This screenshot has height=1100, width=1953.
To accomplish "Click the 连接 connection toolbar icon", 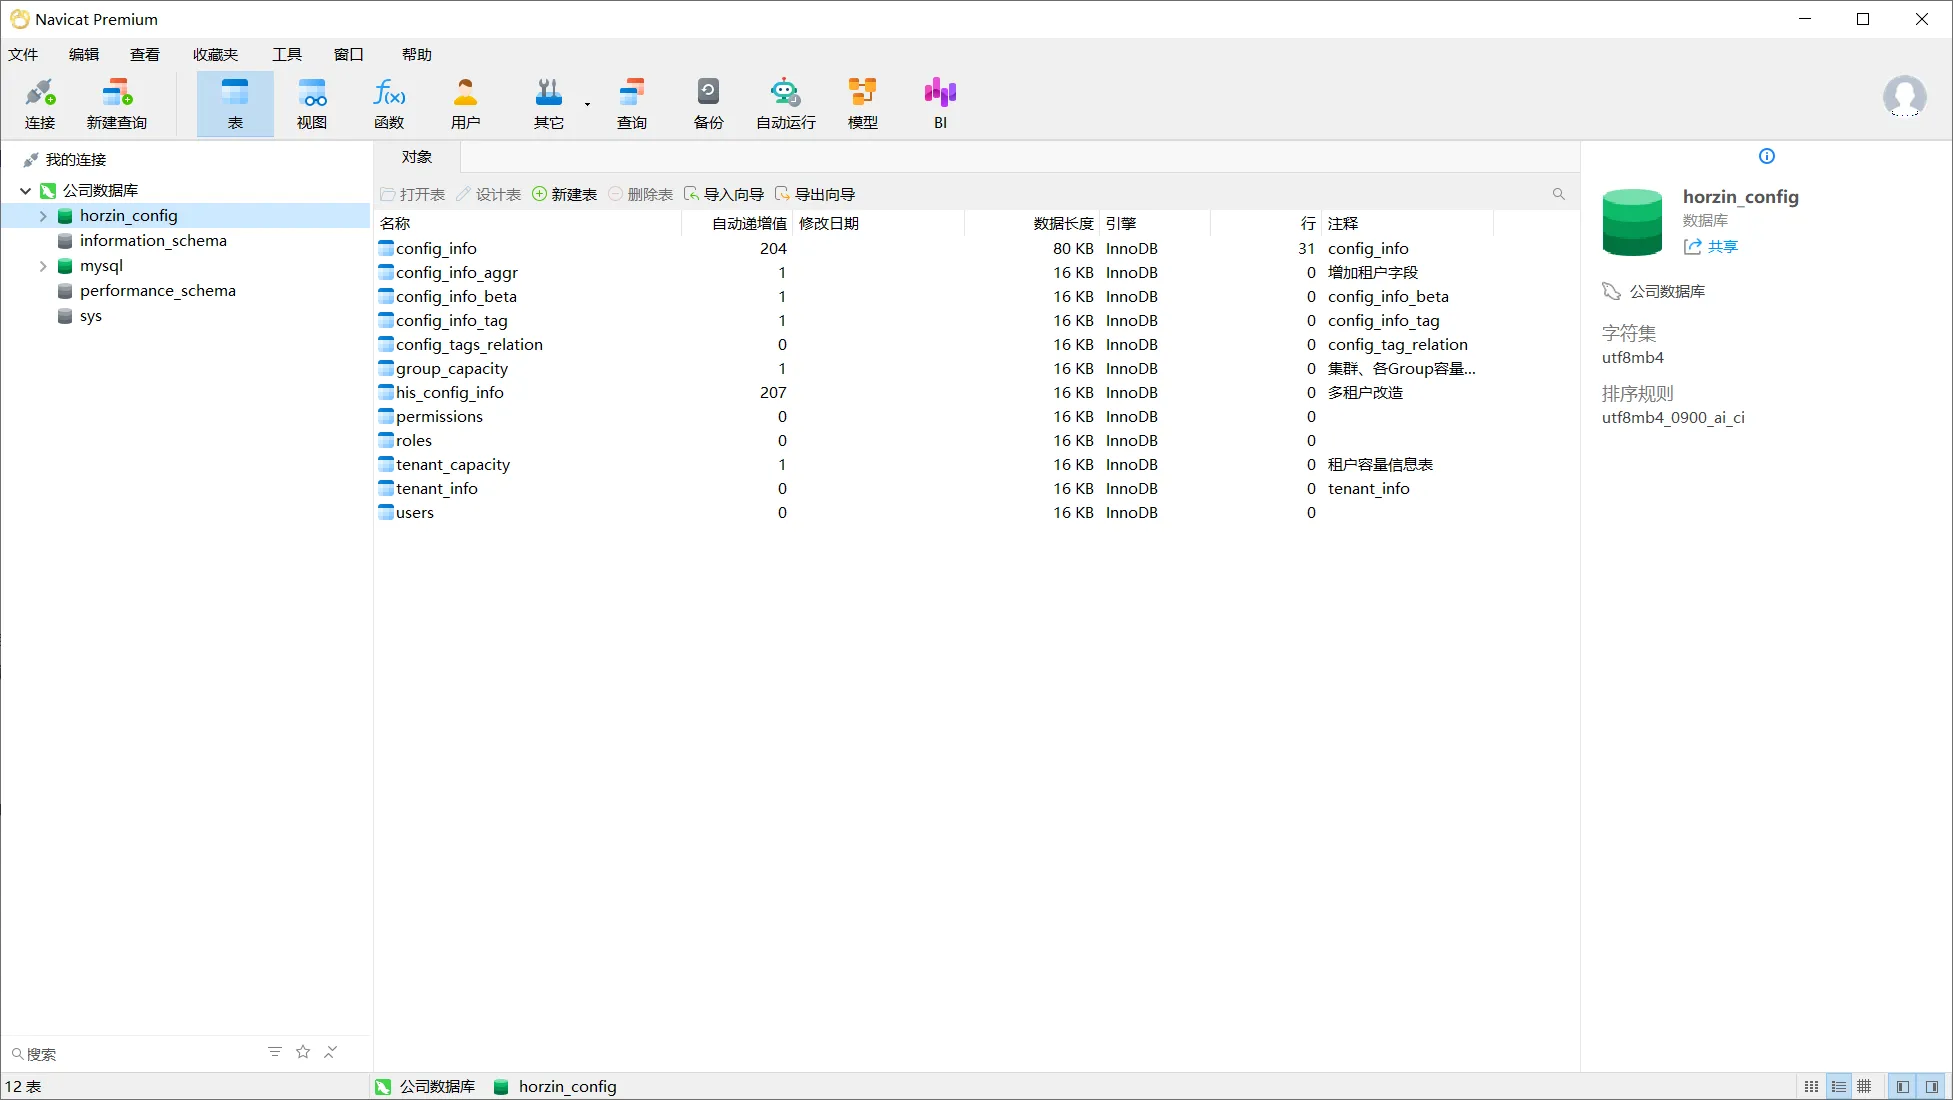I will (x=40, y=104).
